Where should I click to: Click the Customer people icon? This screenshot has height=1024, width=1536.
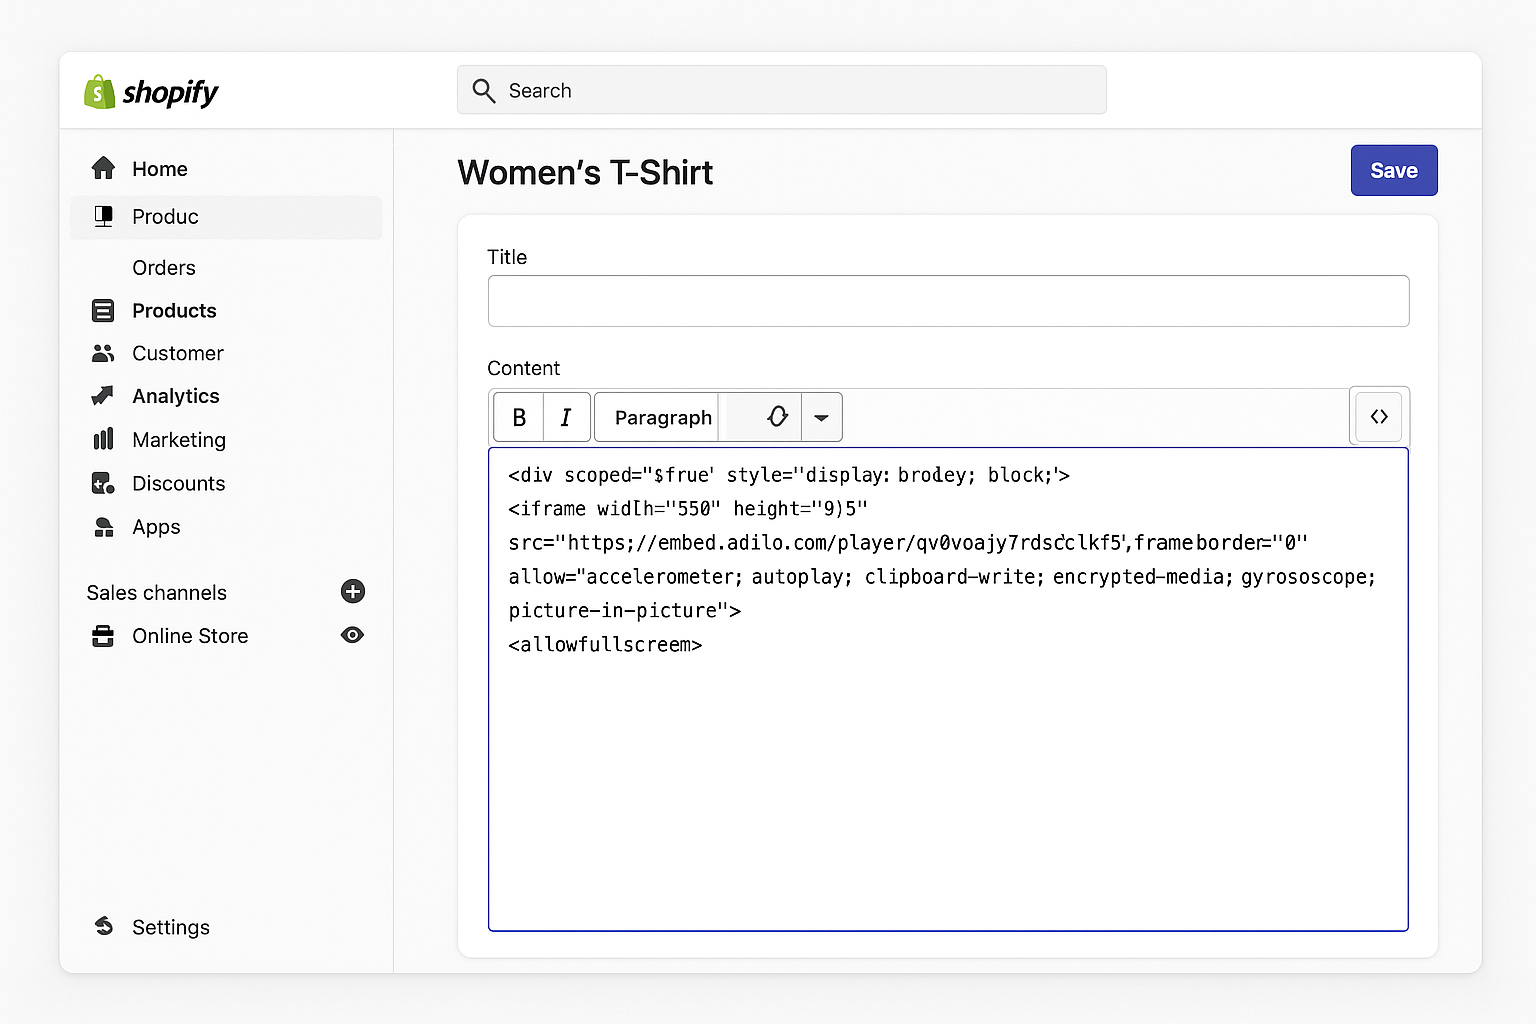tap(103, 353)
